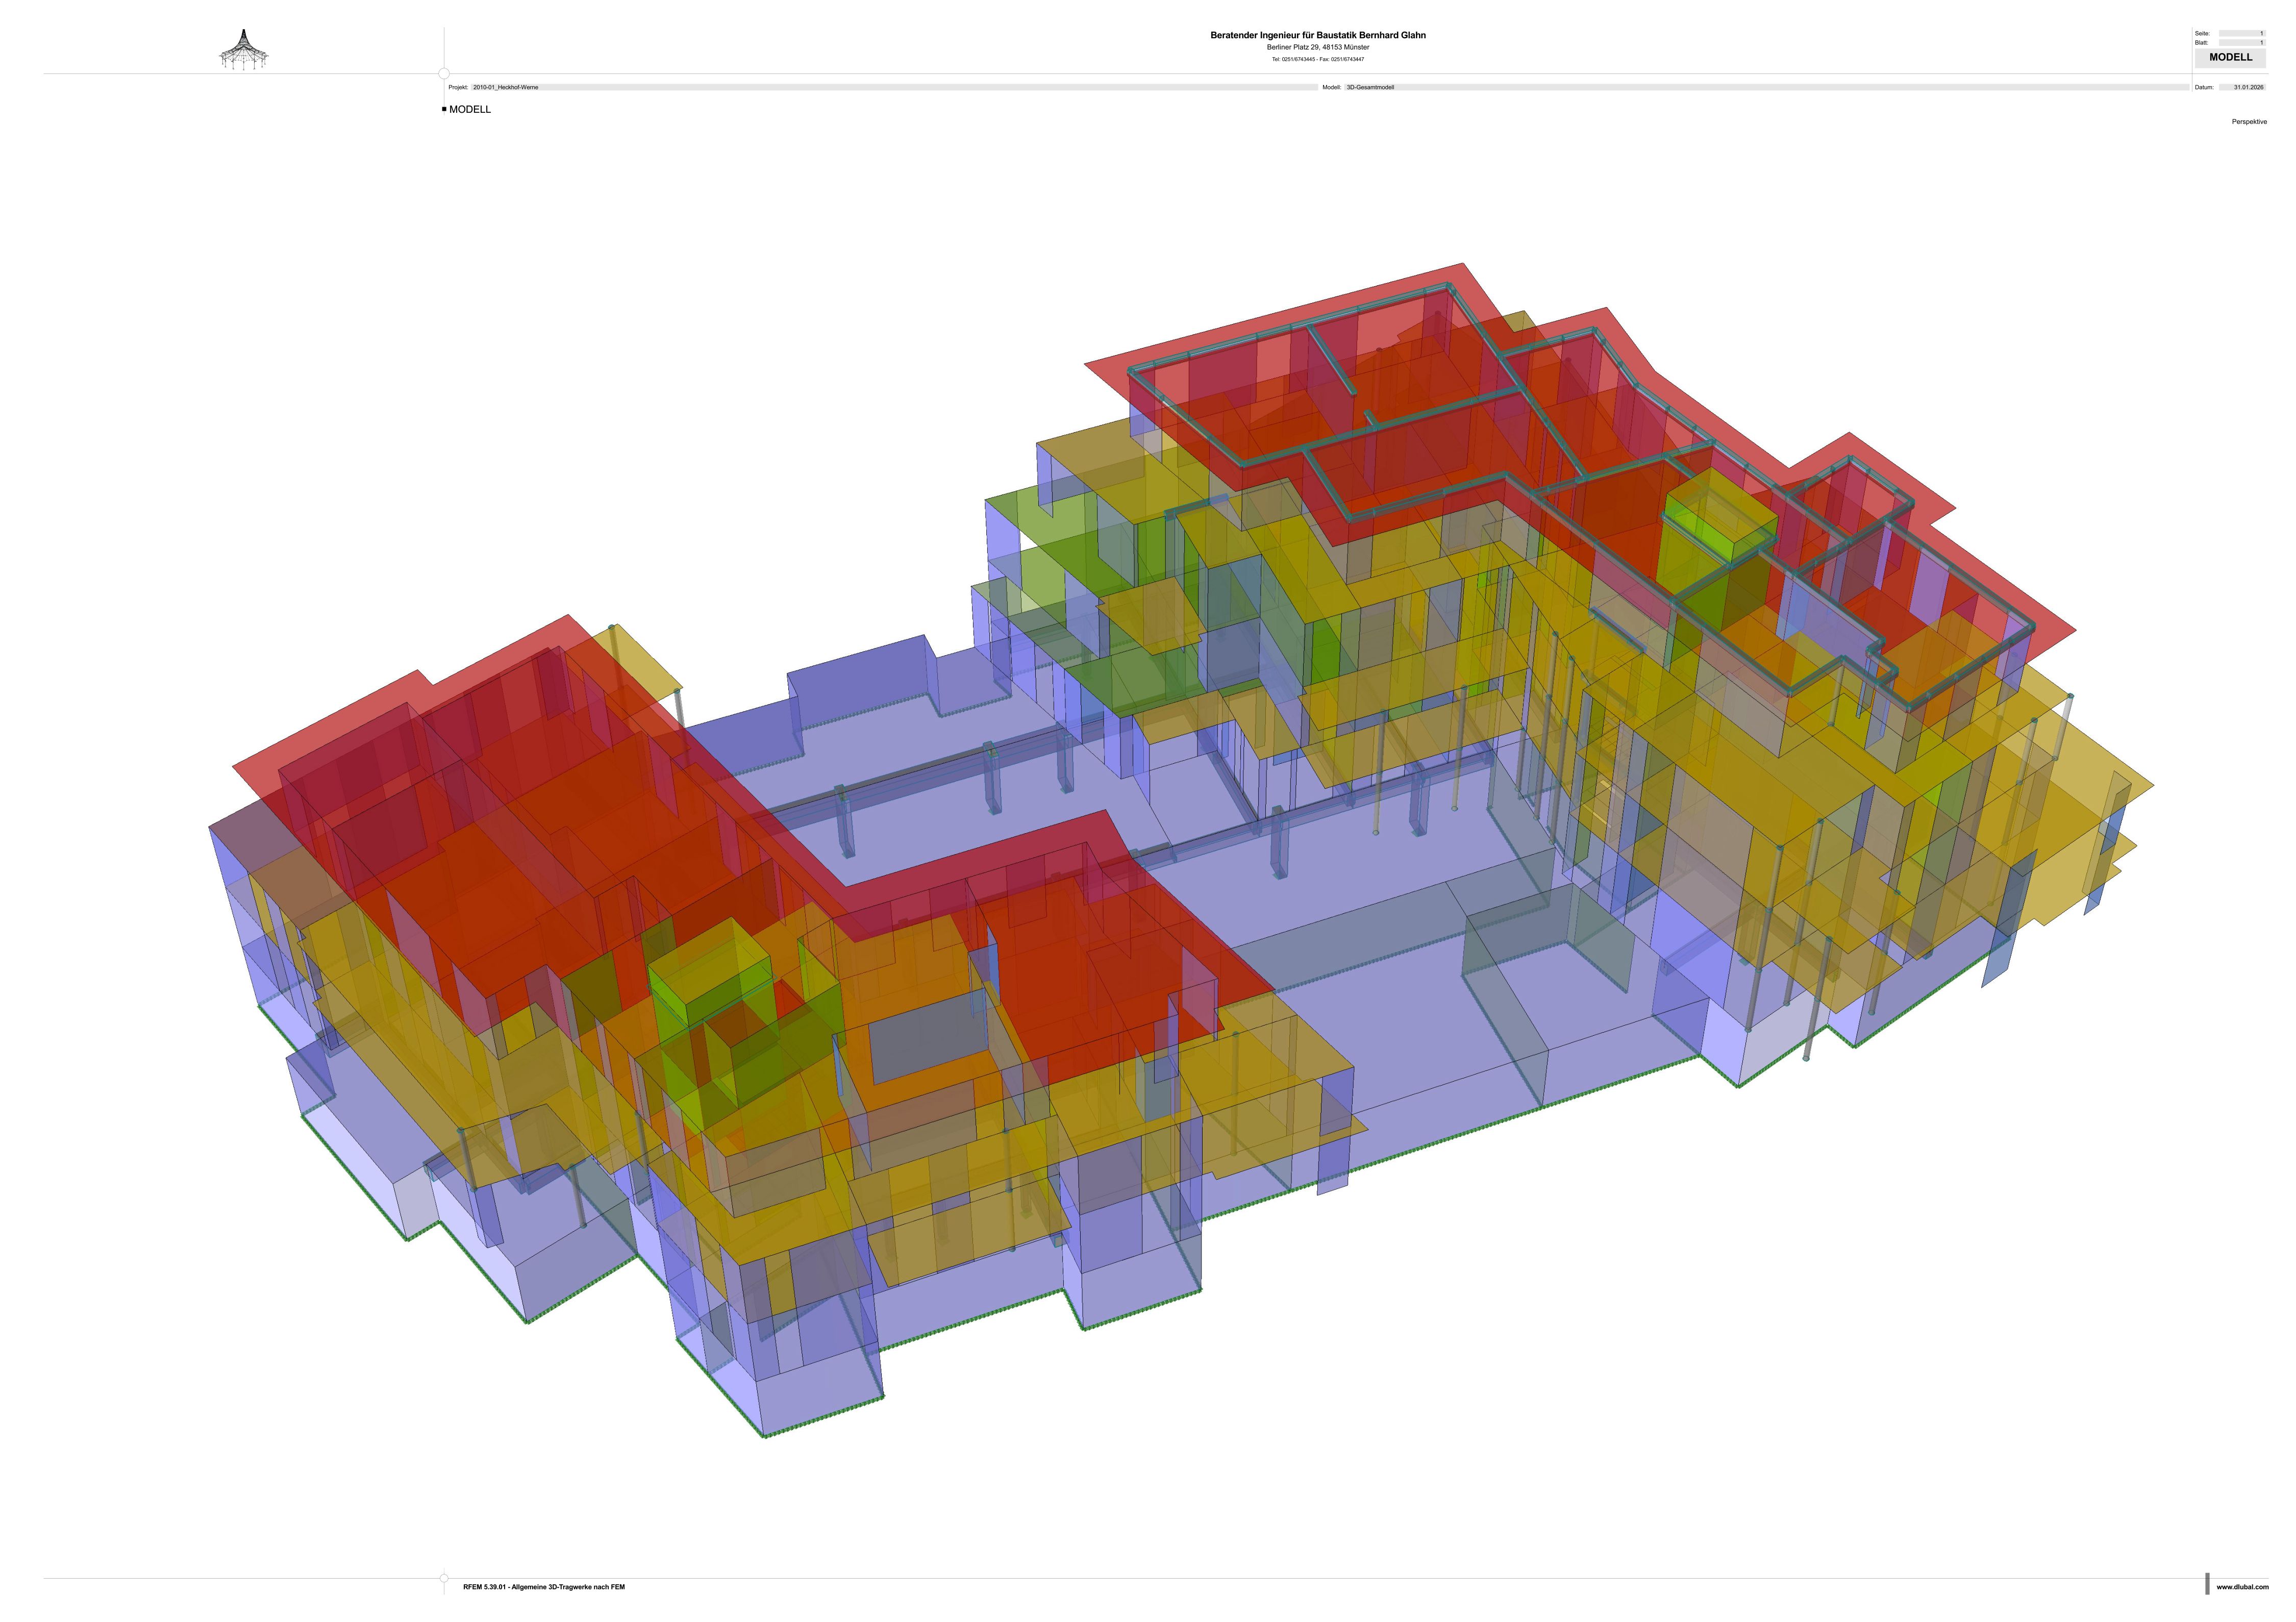Click the Seite page number field
Image resolution: width=2296 pixels, height=1622 pixels.
2241,33
